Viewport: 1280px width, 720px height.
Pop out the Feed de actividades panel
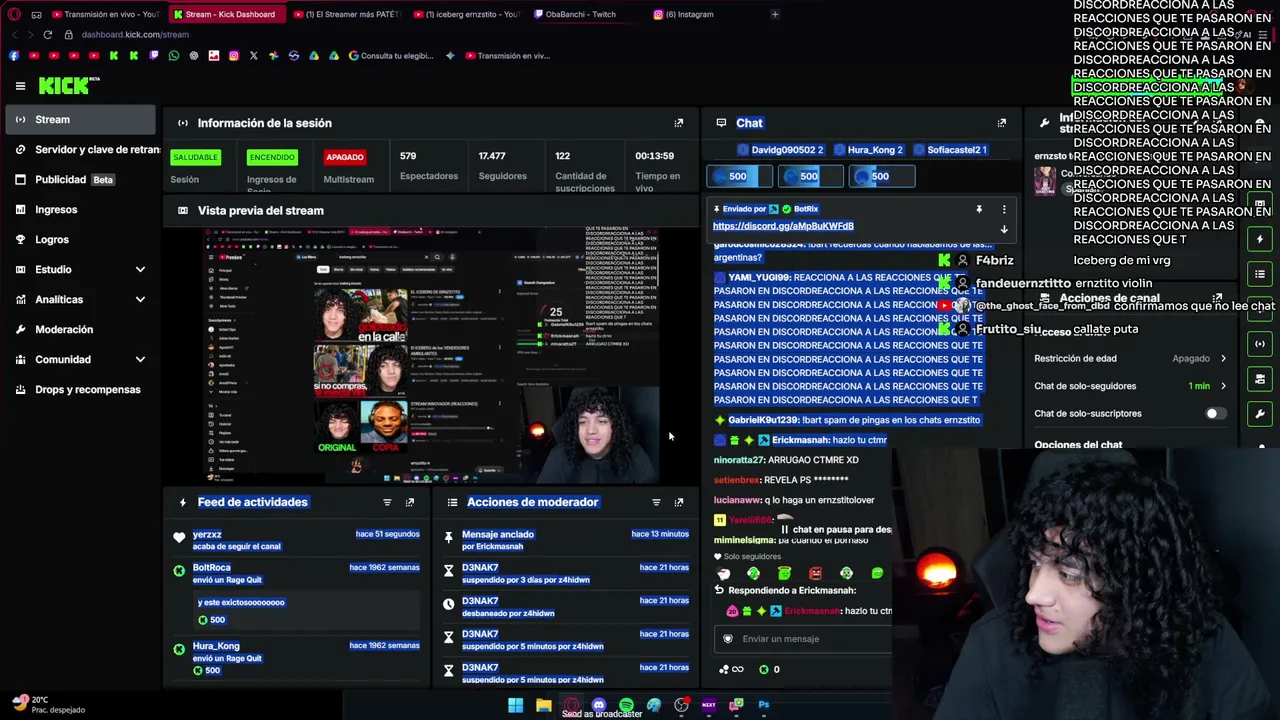coord(410,502)
